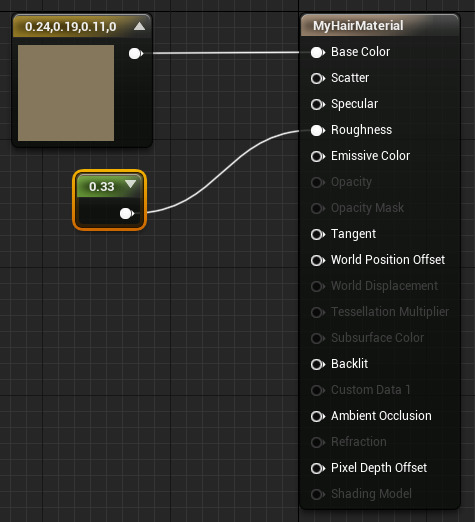Click the 0.33 node's output pin
The image size is (475, 522).
tap(127, 213)
